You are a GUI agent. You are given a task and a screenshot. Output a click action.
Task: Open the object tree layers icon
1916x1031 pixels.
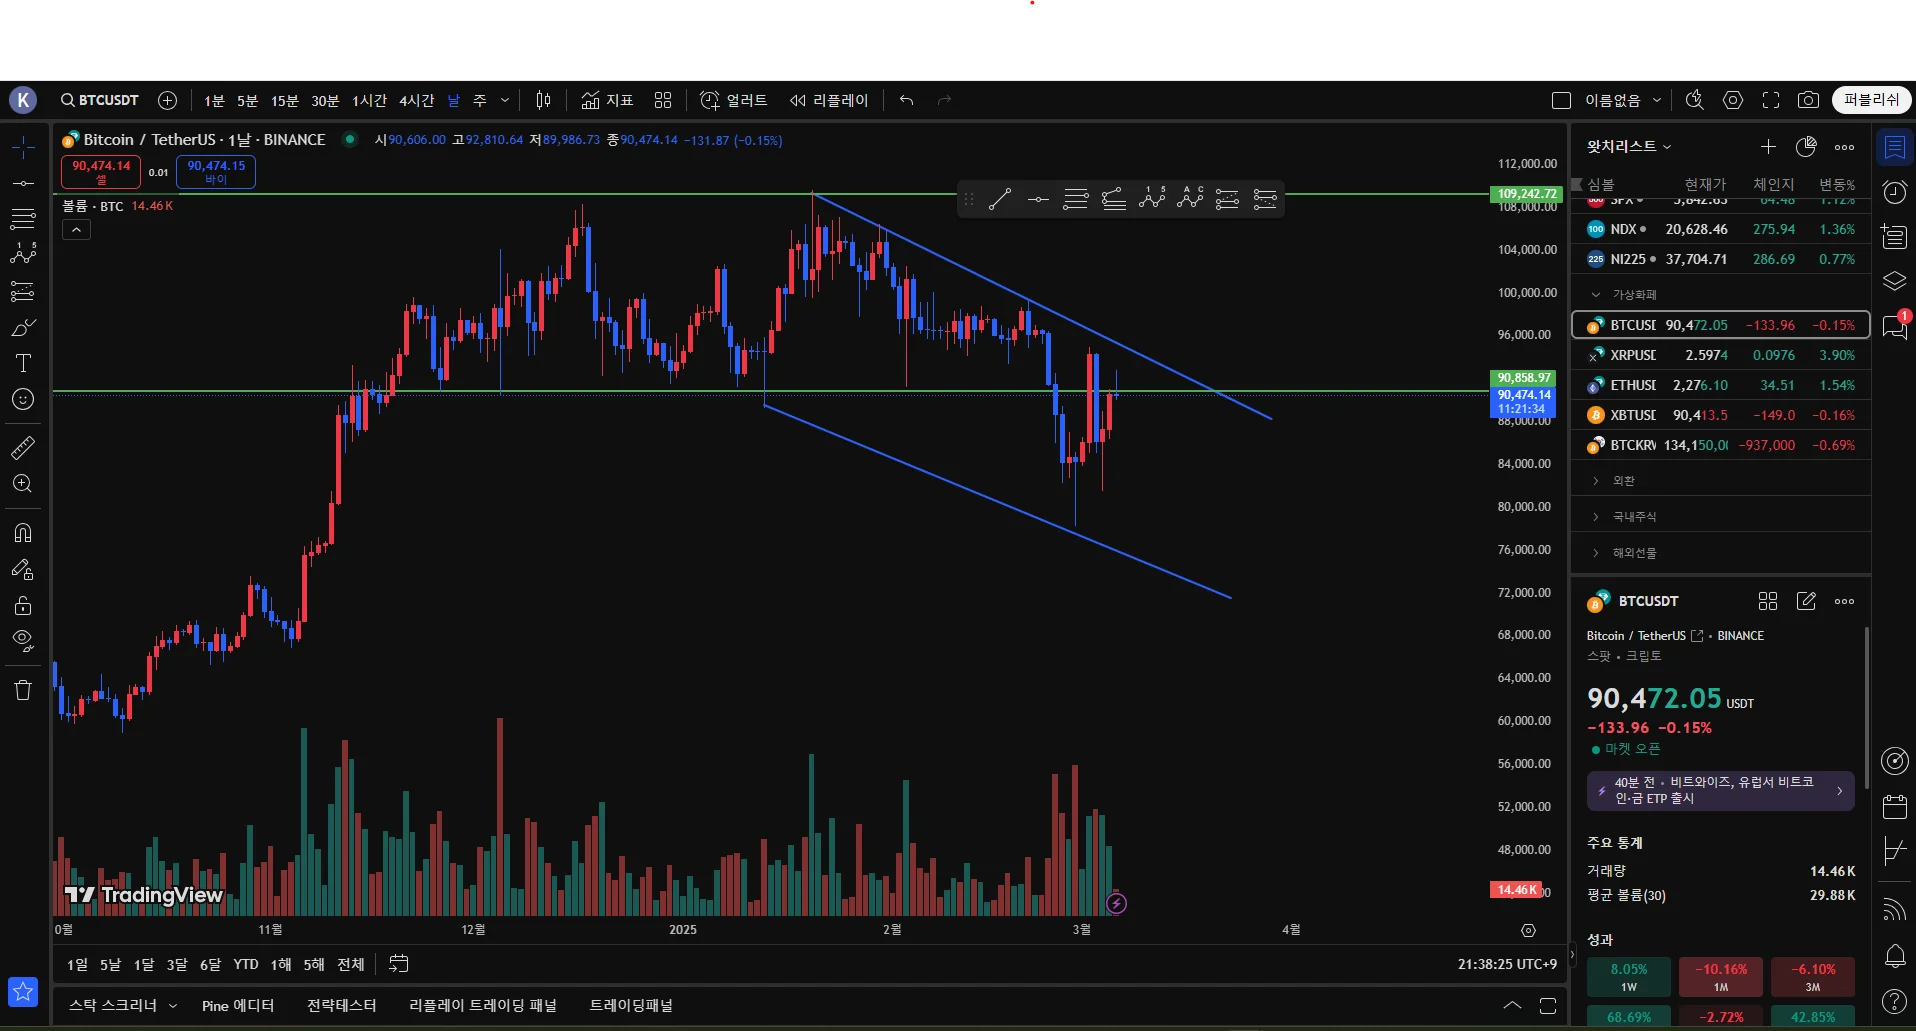1894,282
